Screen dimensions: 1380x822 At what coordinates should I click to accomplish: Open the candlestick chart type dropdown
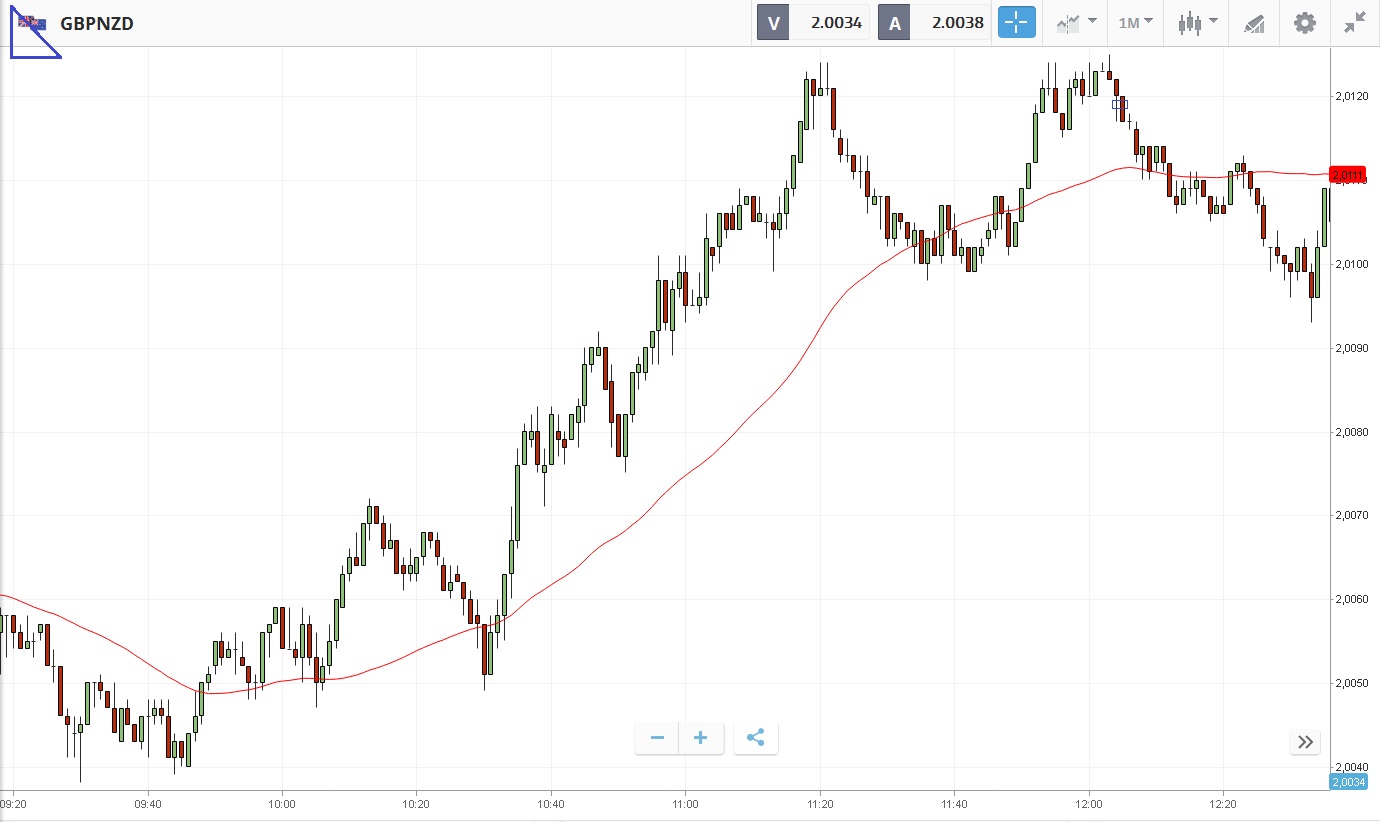click(x=1198, y=22)
